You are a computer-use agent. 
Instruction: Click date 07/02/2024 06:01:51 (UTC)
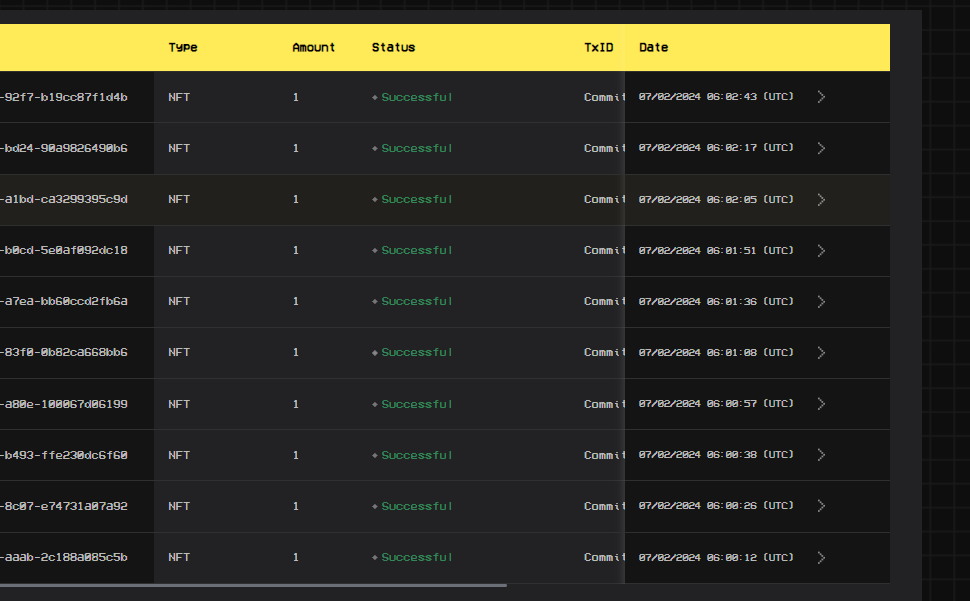point(716,250)
